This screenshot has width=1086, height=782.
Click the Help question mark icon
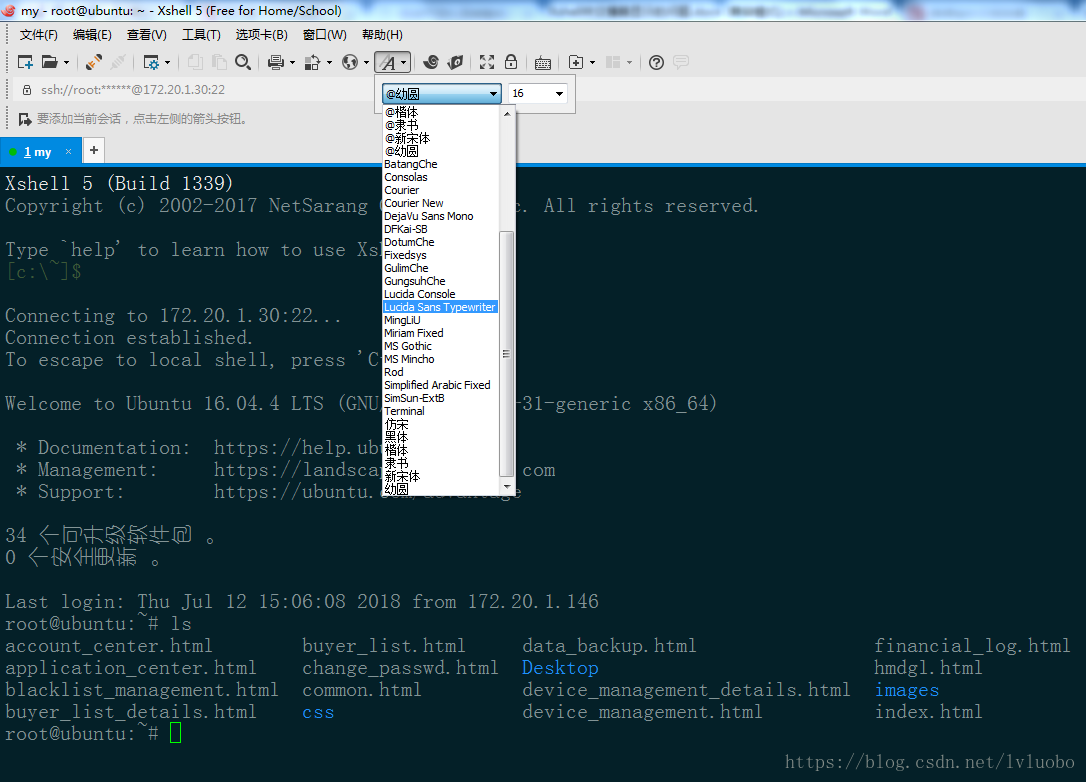(x=654, y=61)
